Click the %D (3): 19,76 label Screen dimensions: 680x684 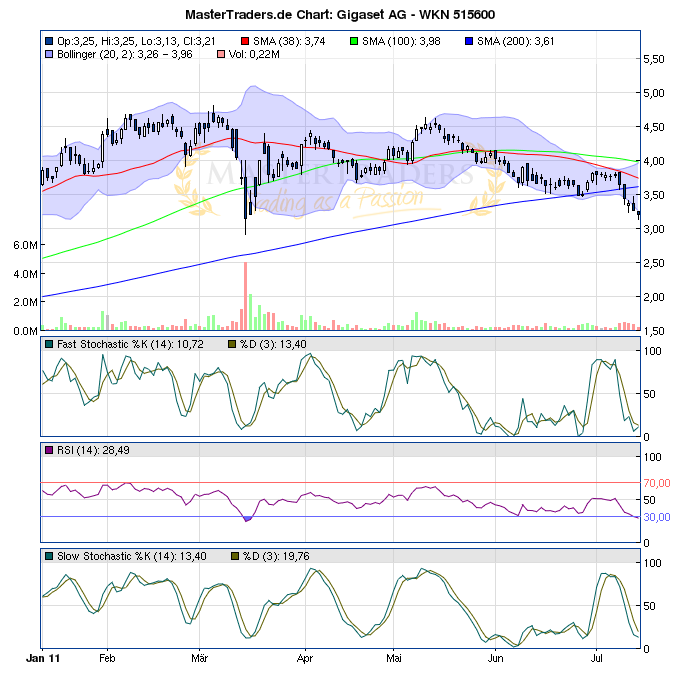[276, 557]
